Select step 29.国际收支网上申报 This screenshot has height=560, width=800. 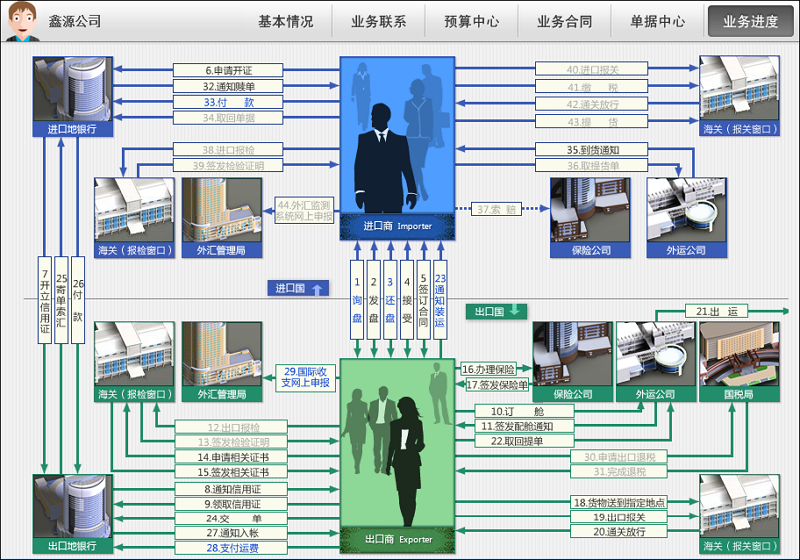click(305, 376)
